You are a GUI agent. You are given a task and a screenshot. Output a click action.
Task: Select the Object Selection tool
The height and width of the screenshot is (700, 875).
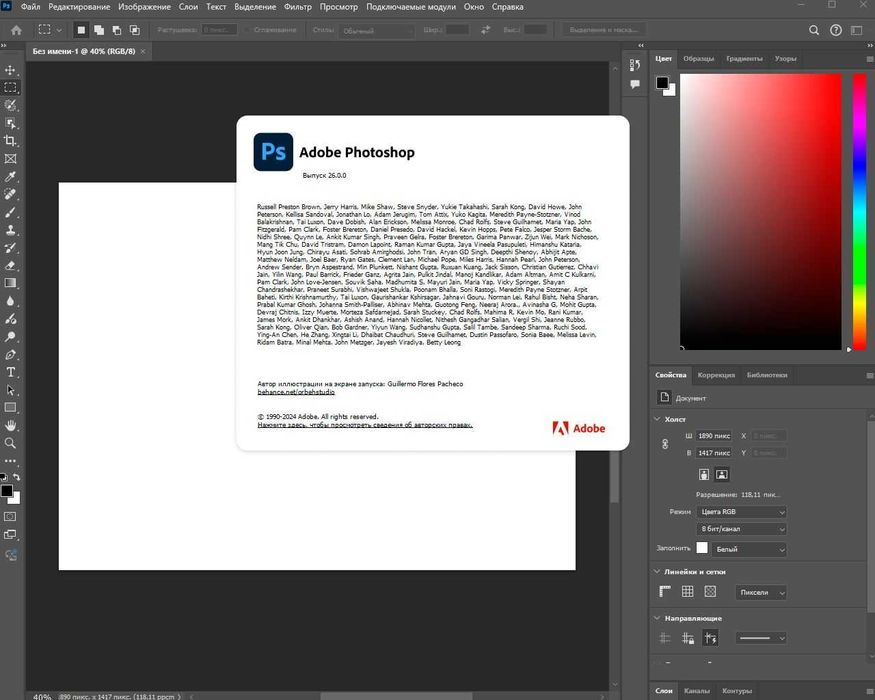[x=10, y=123]
